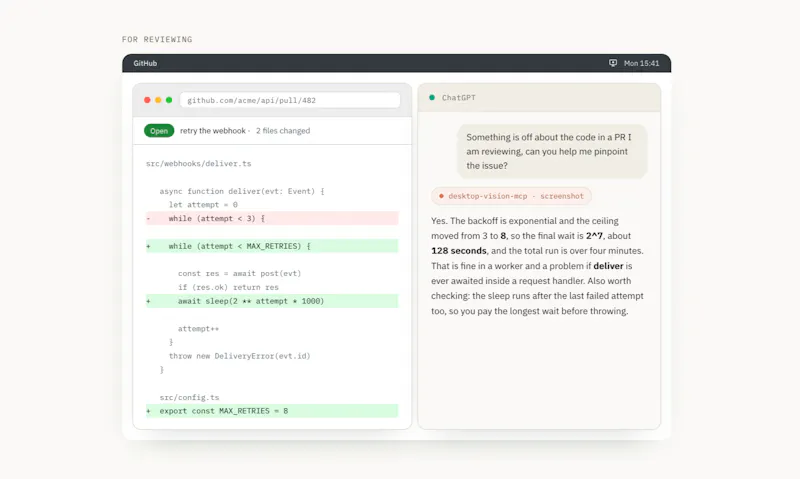The height and width of the screenshot is (479, 800).
Task: Select the added line 'export const MAX_RETRIES = 8'
Action: pyautogui.click(x=272, y=411)
